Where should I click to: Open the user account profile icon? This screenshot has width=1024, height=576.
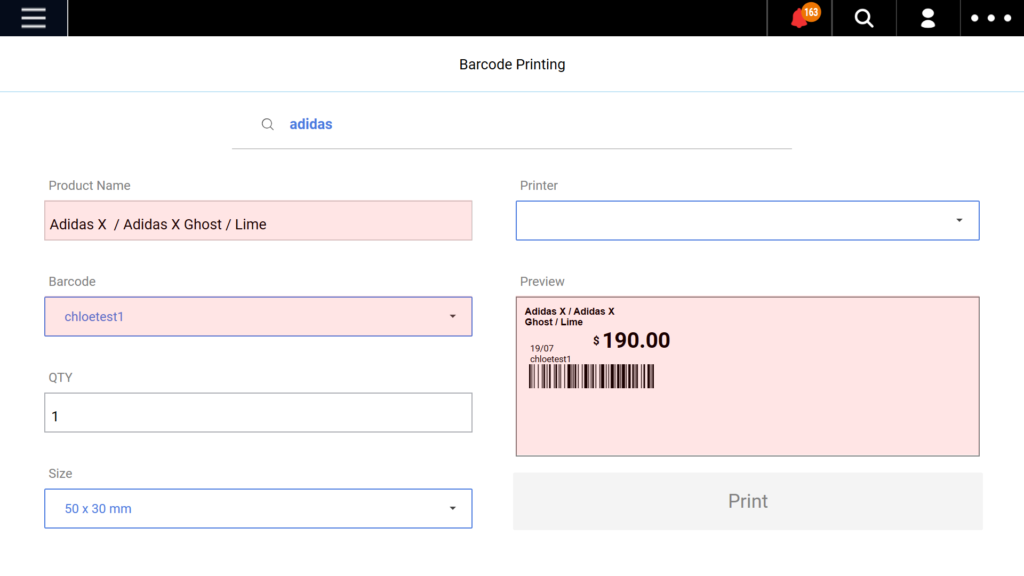[927, 18]
